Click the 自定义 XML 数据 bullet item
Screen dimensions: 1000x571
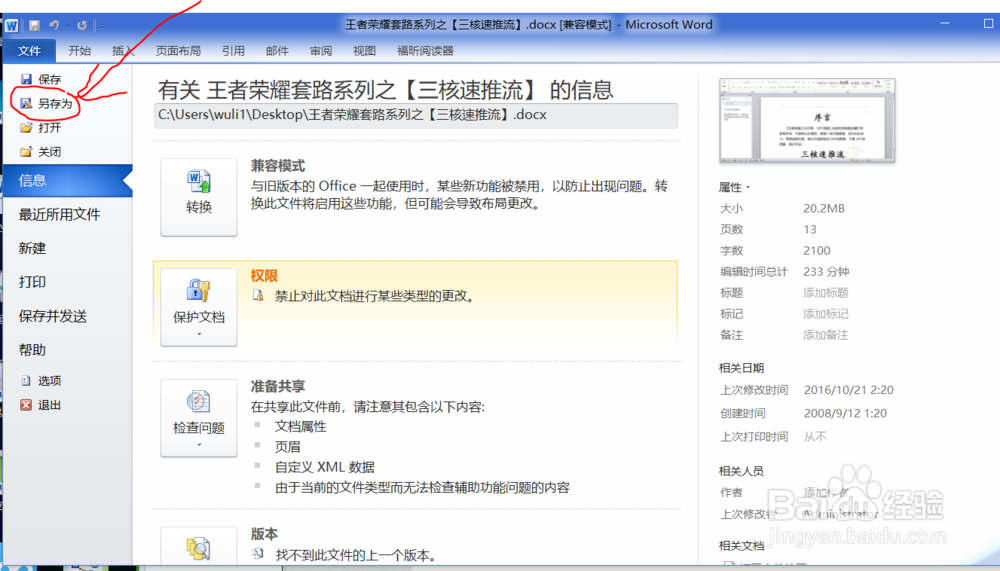pyautogui.click(x=325, y=467)
